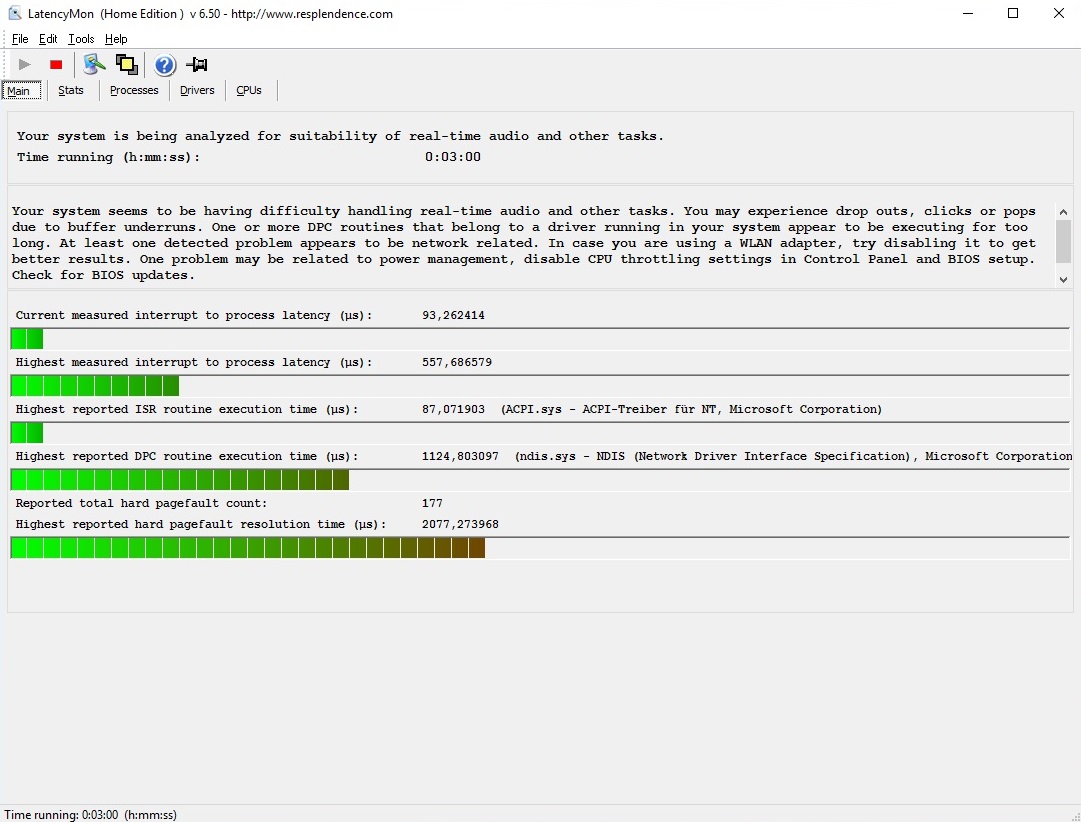Click the ACPI.sys driver description text

[x=691, y=409]
